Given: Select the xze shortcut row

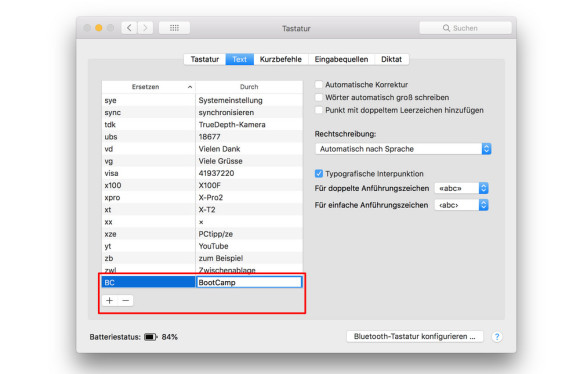Looking at the screenshot, I should coord(202,234).
